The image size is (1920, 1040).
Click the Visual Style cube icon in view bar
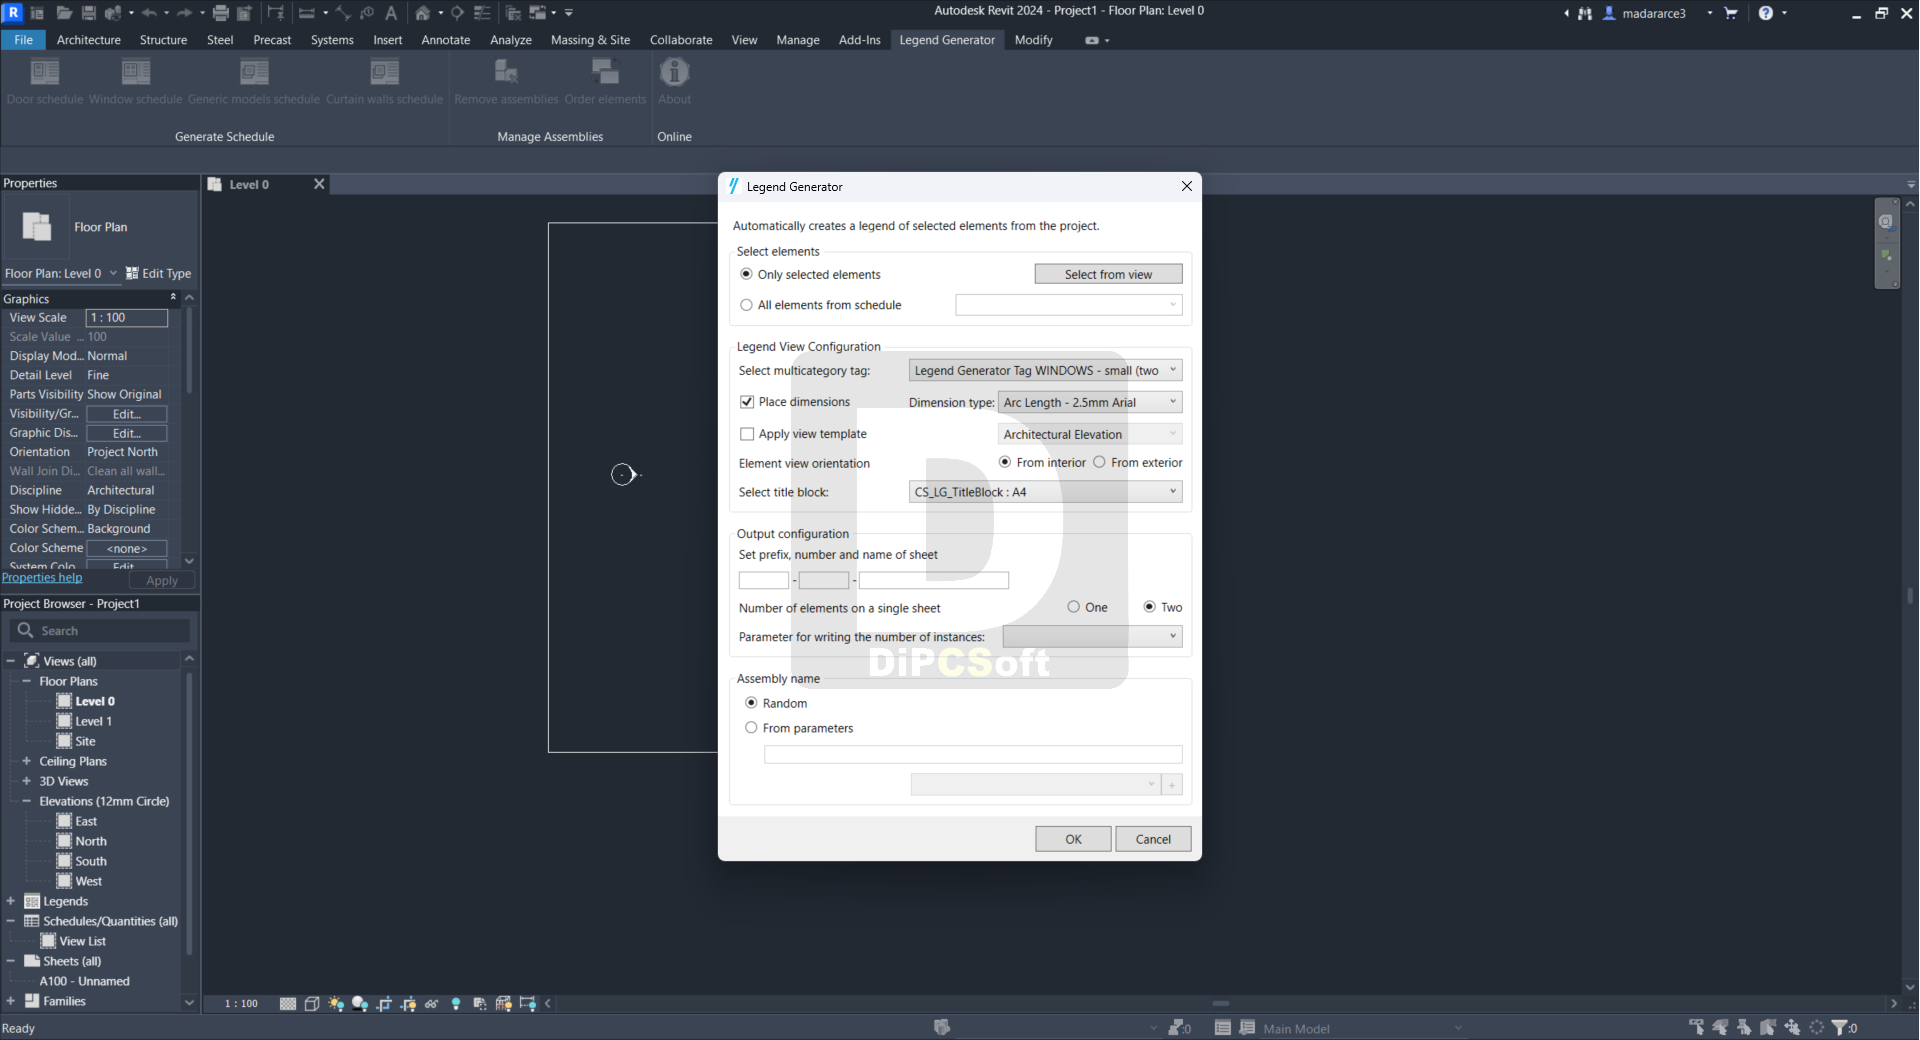pos(312,1003)
